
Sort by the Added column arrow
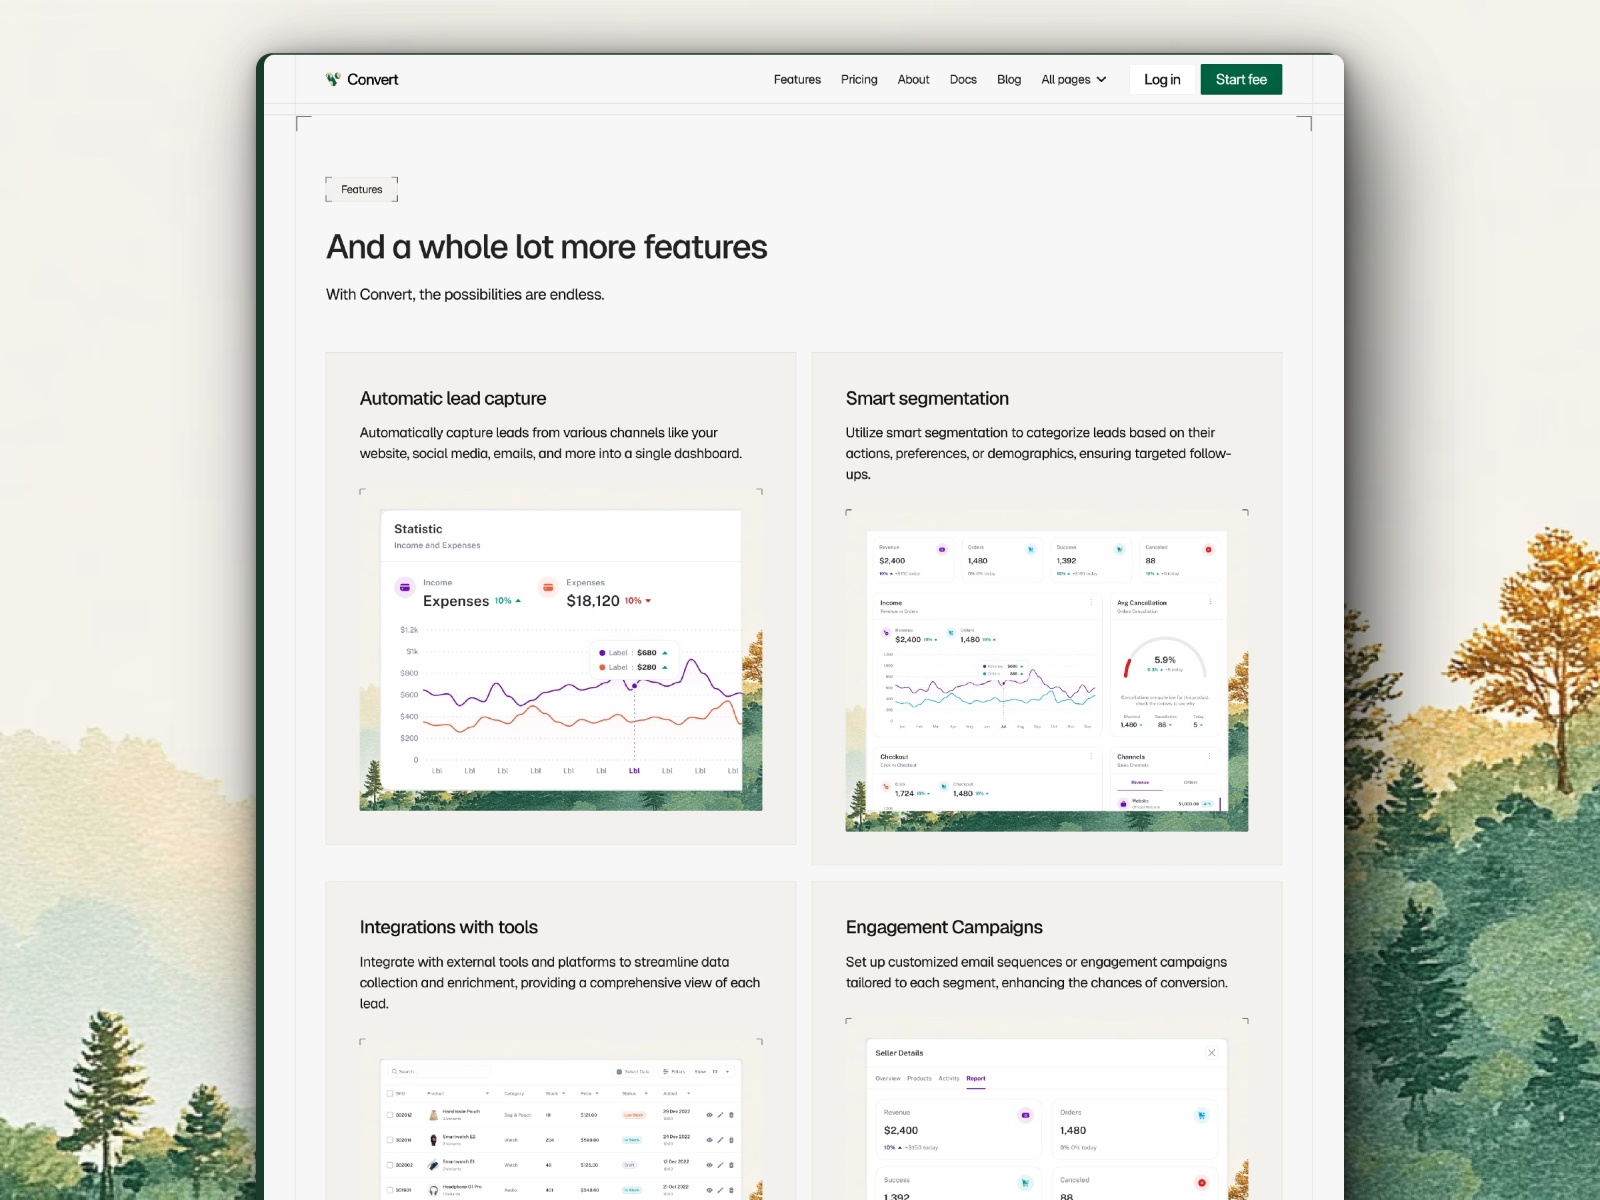click(x=688, y=1093)
